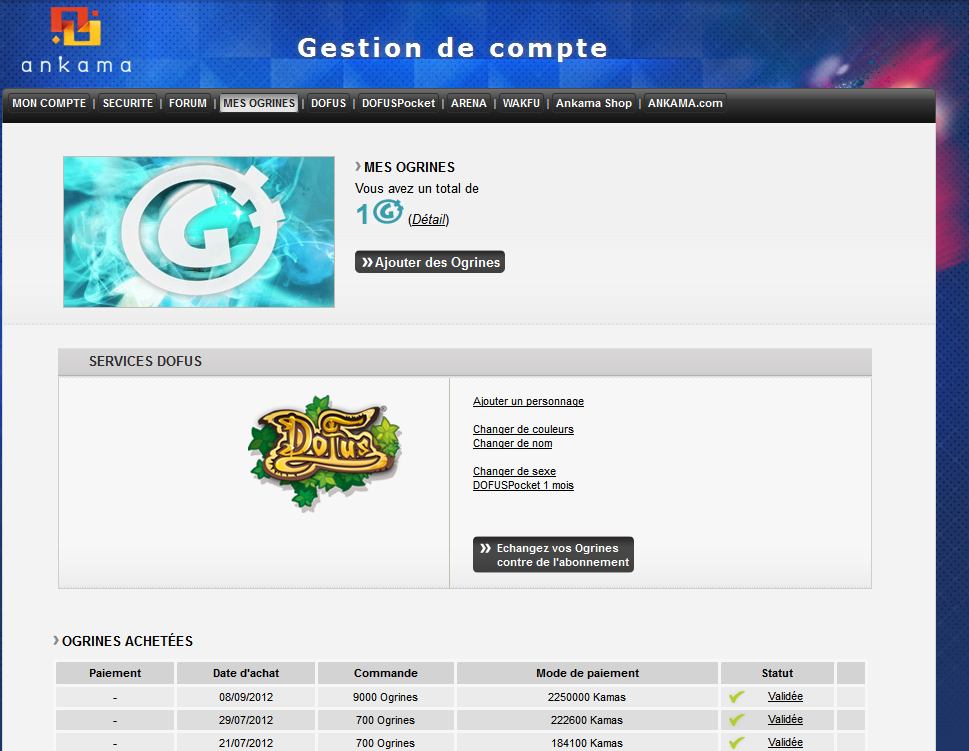969x751 pixels.
Task: Click the large Ogrines banner image
Action: 199,232
